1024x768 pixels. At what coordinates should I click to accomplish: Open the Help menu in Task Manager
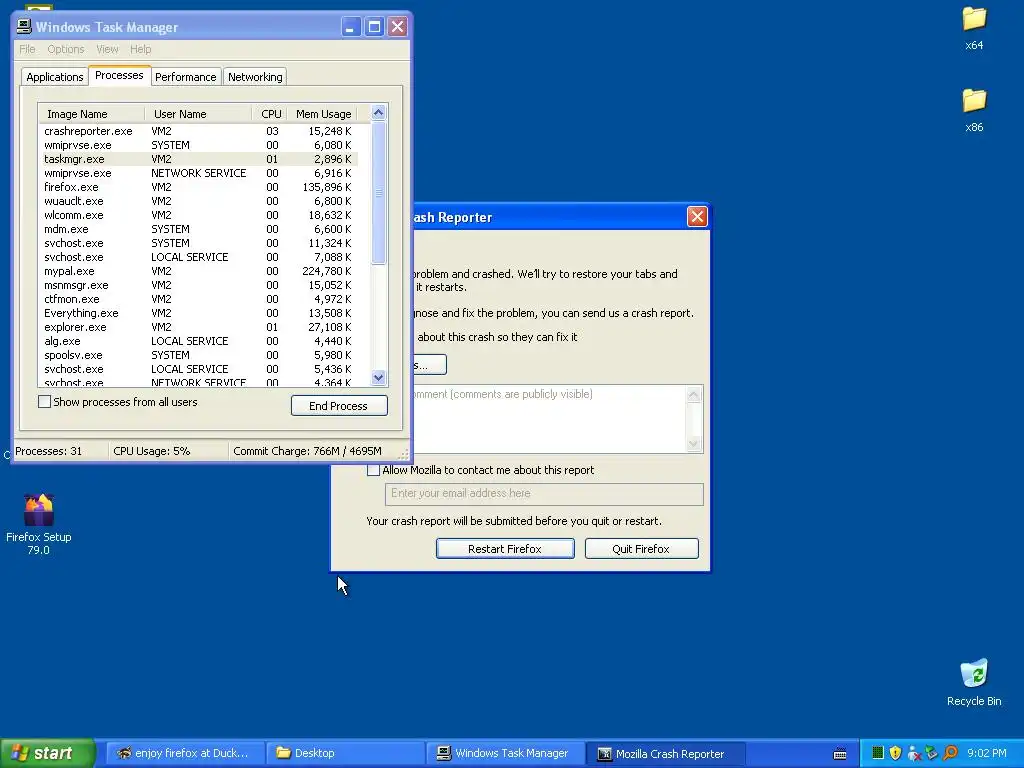click(x=140, y=49)
